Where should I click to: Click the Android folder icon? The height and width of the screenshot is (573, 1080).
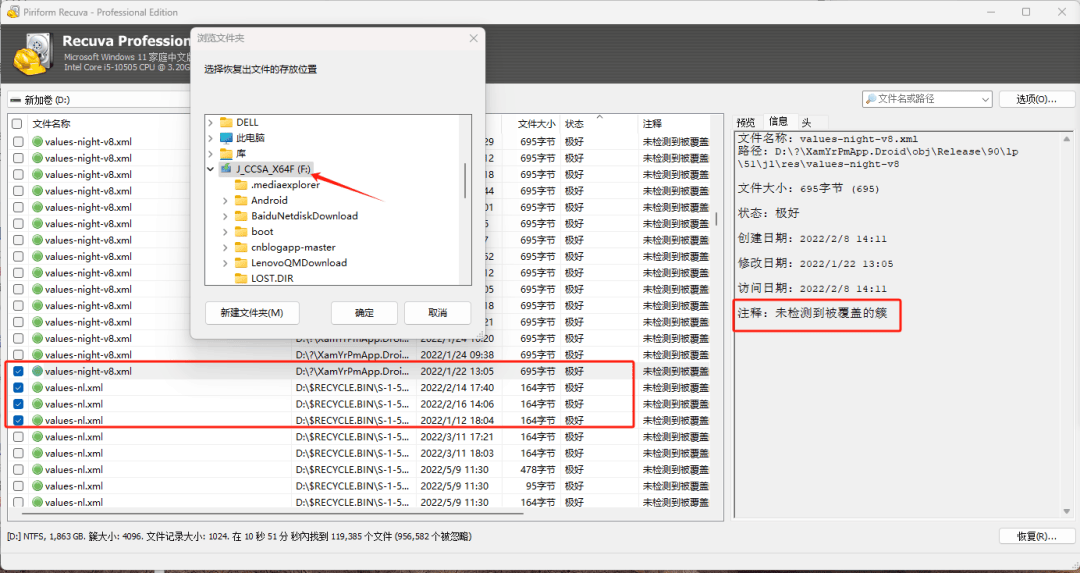pos(242,200)
